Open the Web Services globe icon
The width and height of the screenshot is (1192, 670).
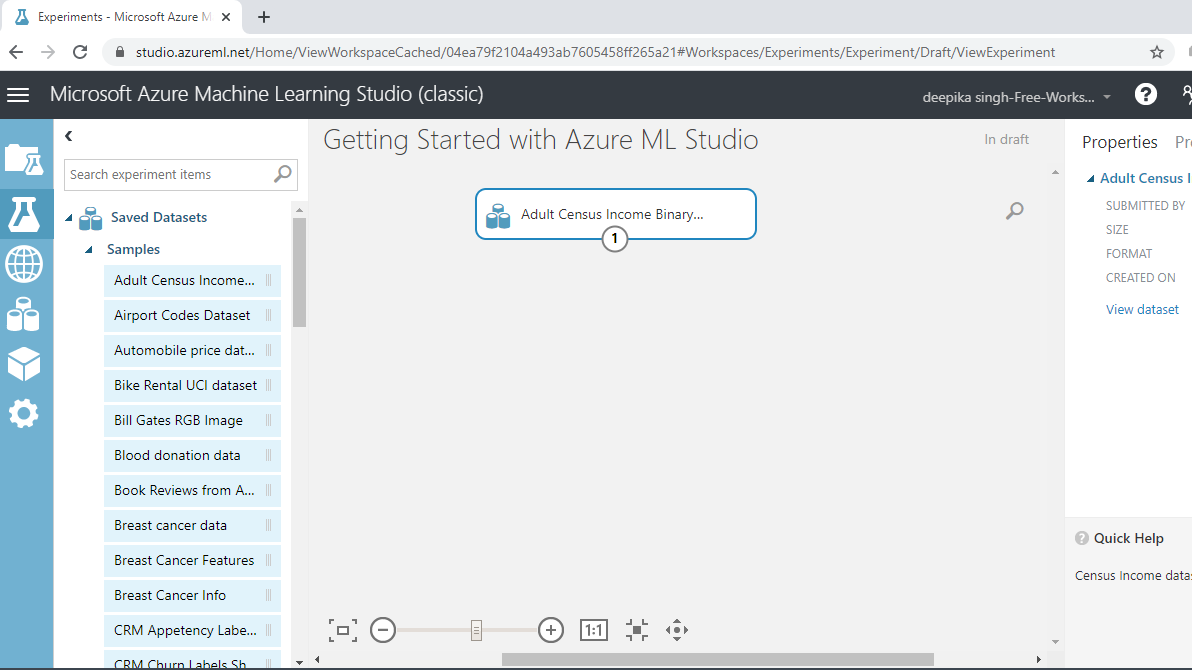[24, 265]
